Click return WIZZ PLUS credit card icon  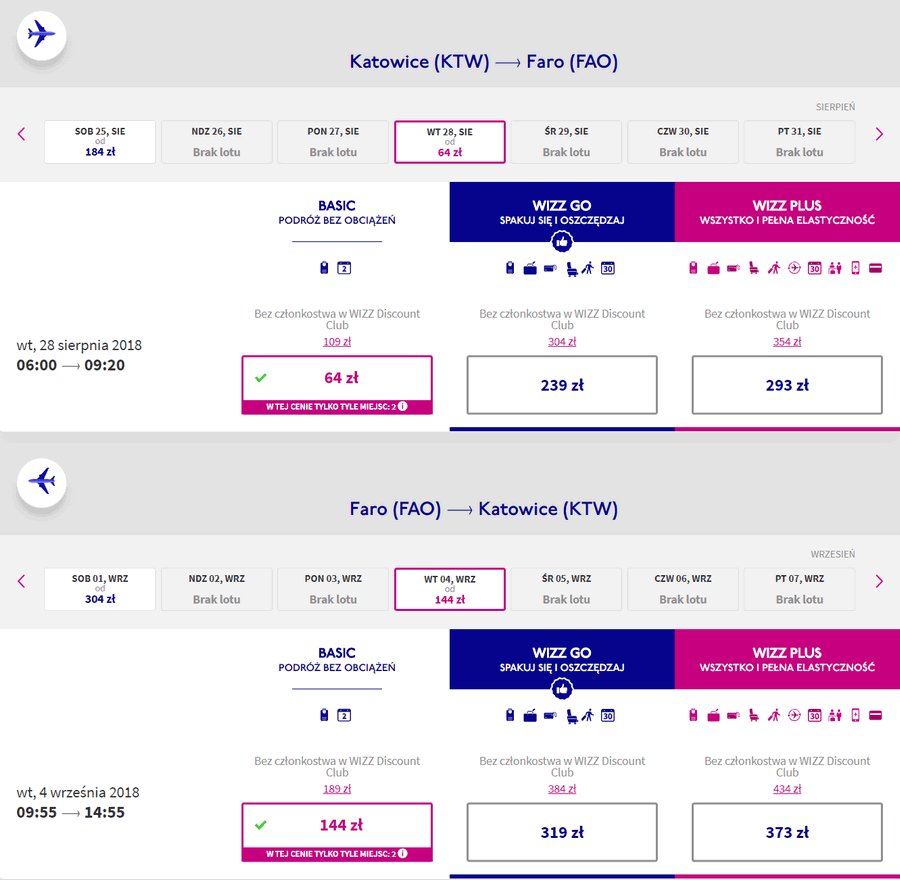click(x=875, y=715)
